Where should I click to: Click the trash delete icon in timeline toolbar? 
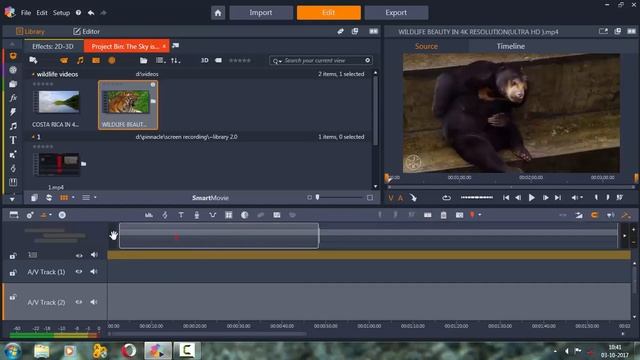tap(443, 215)
